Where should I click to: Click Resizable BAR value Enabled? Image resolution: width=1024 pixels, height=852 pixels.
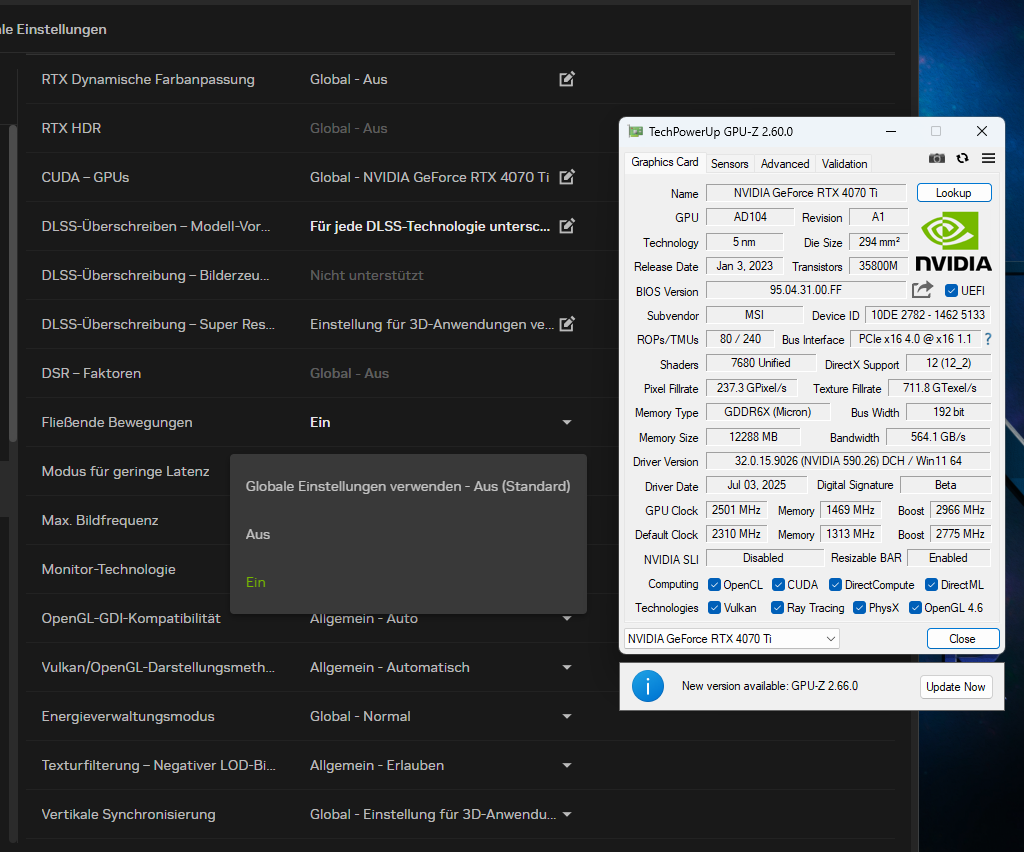pos(948,558)
